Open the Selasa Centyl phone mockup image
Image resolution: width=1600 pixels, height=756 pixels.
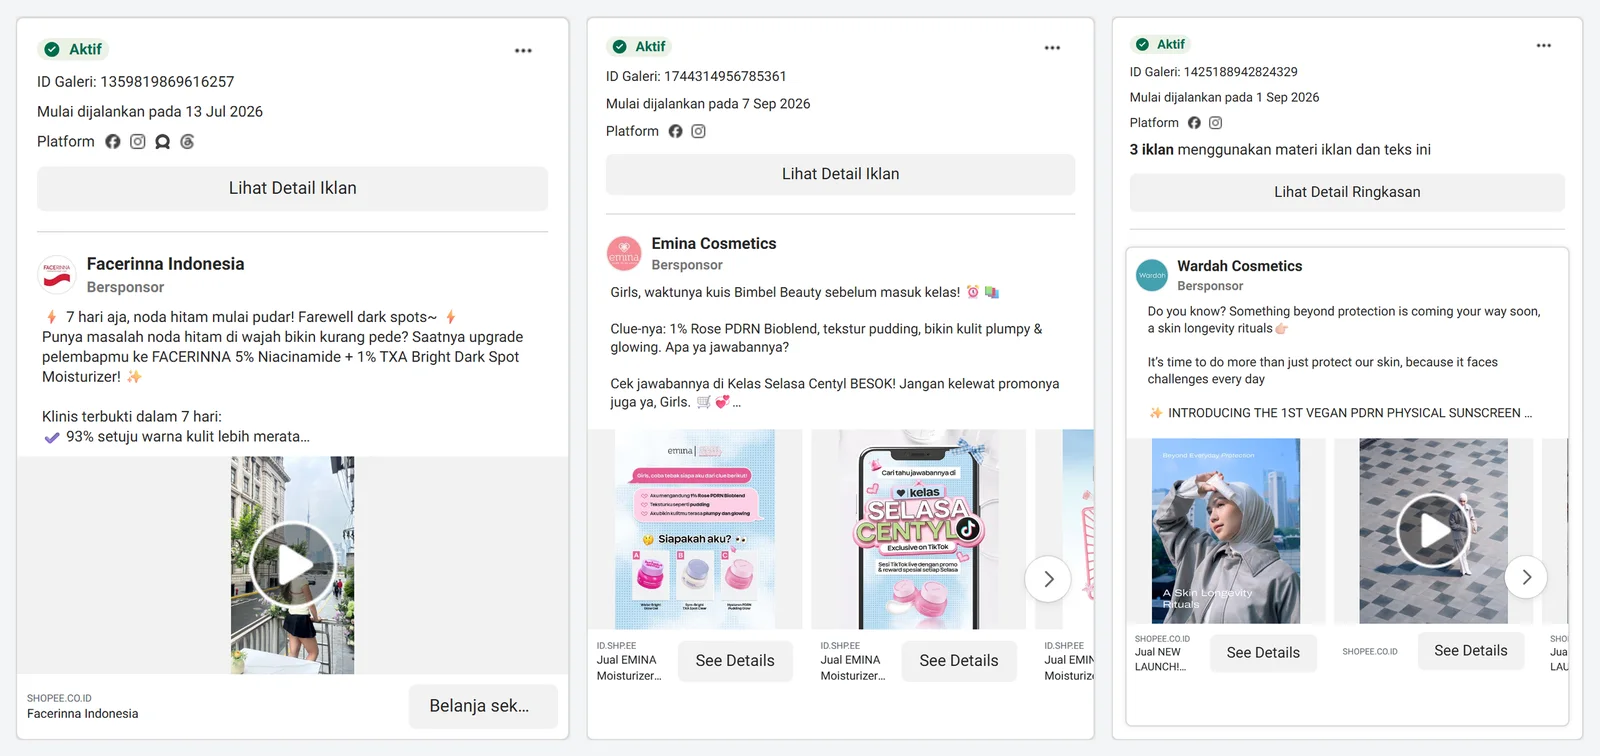pyautogui.click(x=918, y=529)
